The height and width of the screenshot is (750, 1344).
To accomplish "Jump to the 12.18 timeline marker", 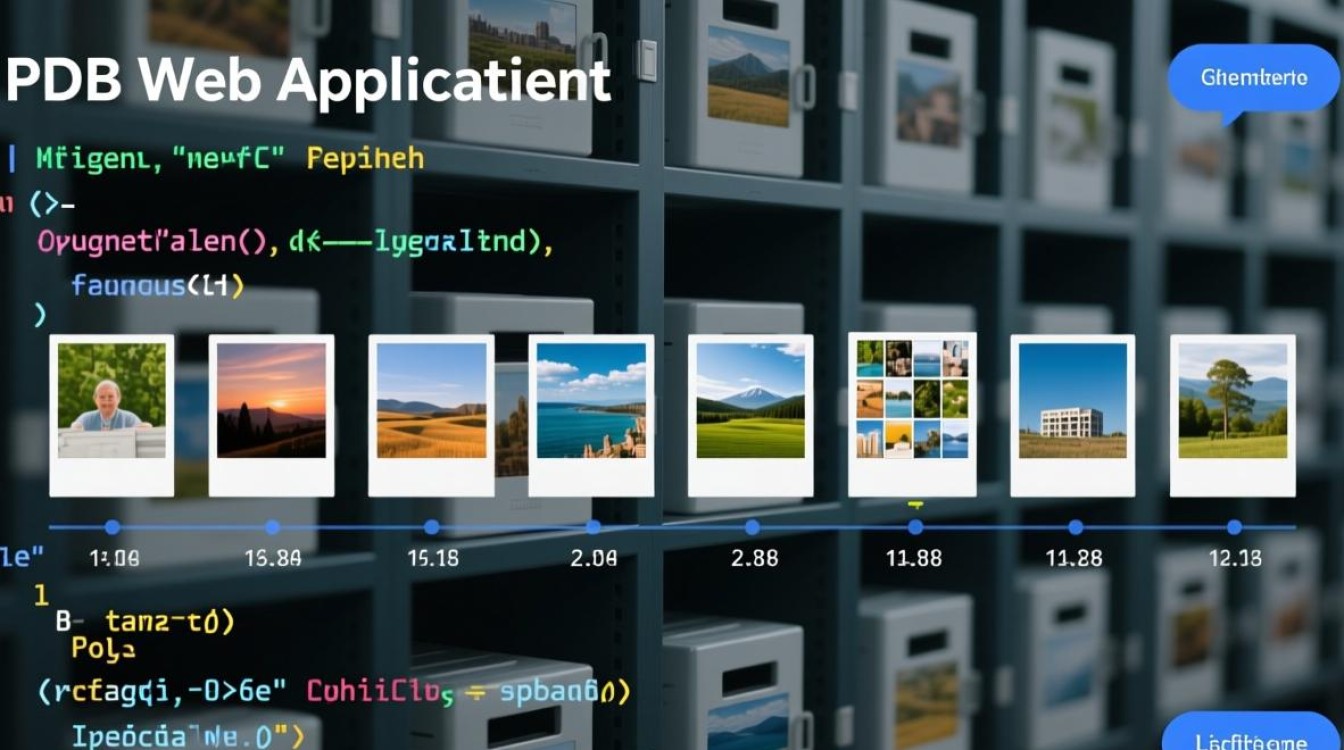I will [1234, 527].
